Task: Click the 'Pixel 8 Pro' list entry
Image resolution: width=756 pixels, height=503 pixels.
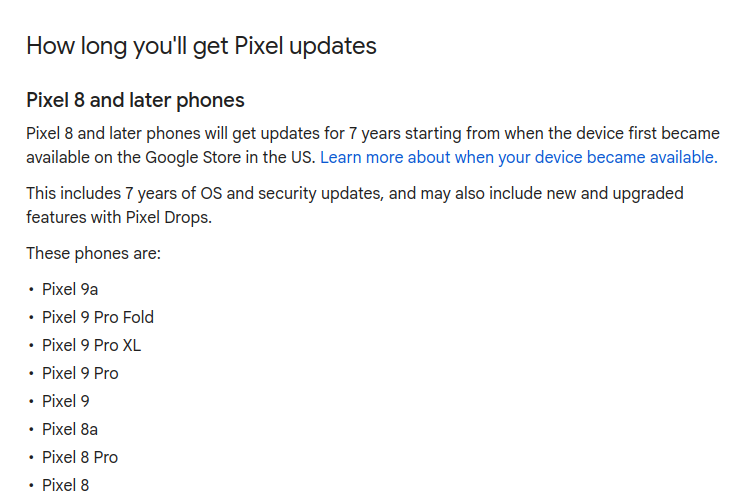Action: [80, 457]
